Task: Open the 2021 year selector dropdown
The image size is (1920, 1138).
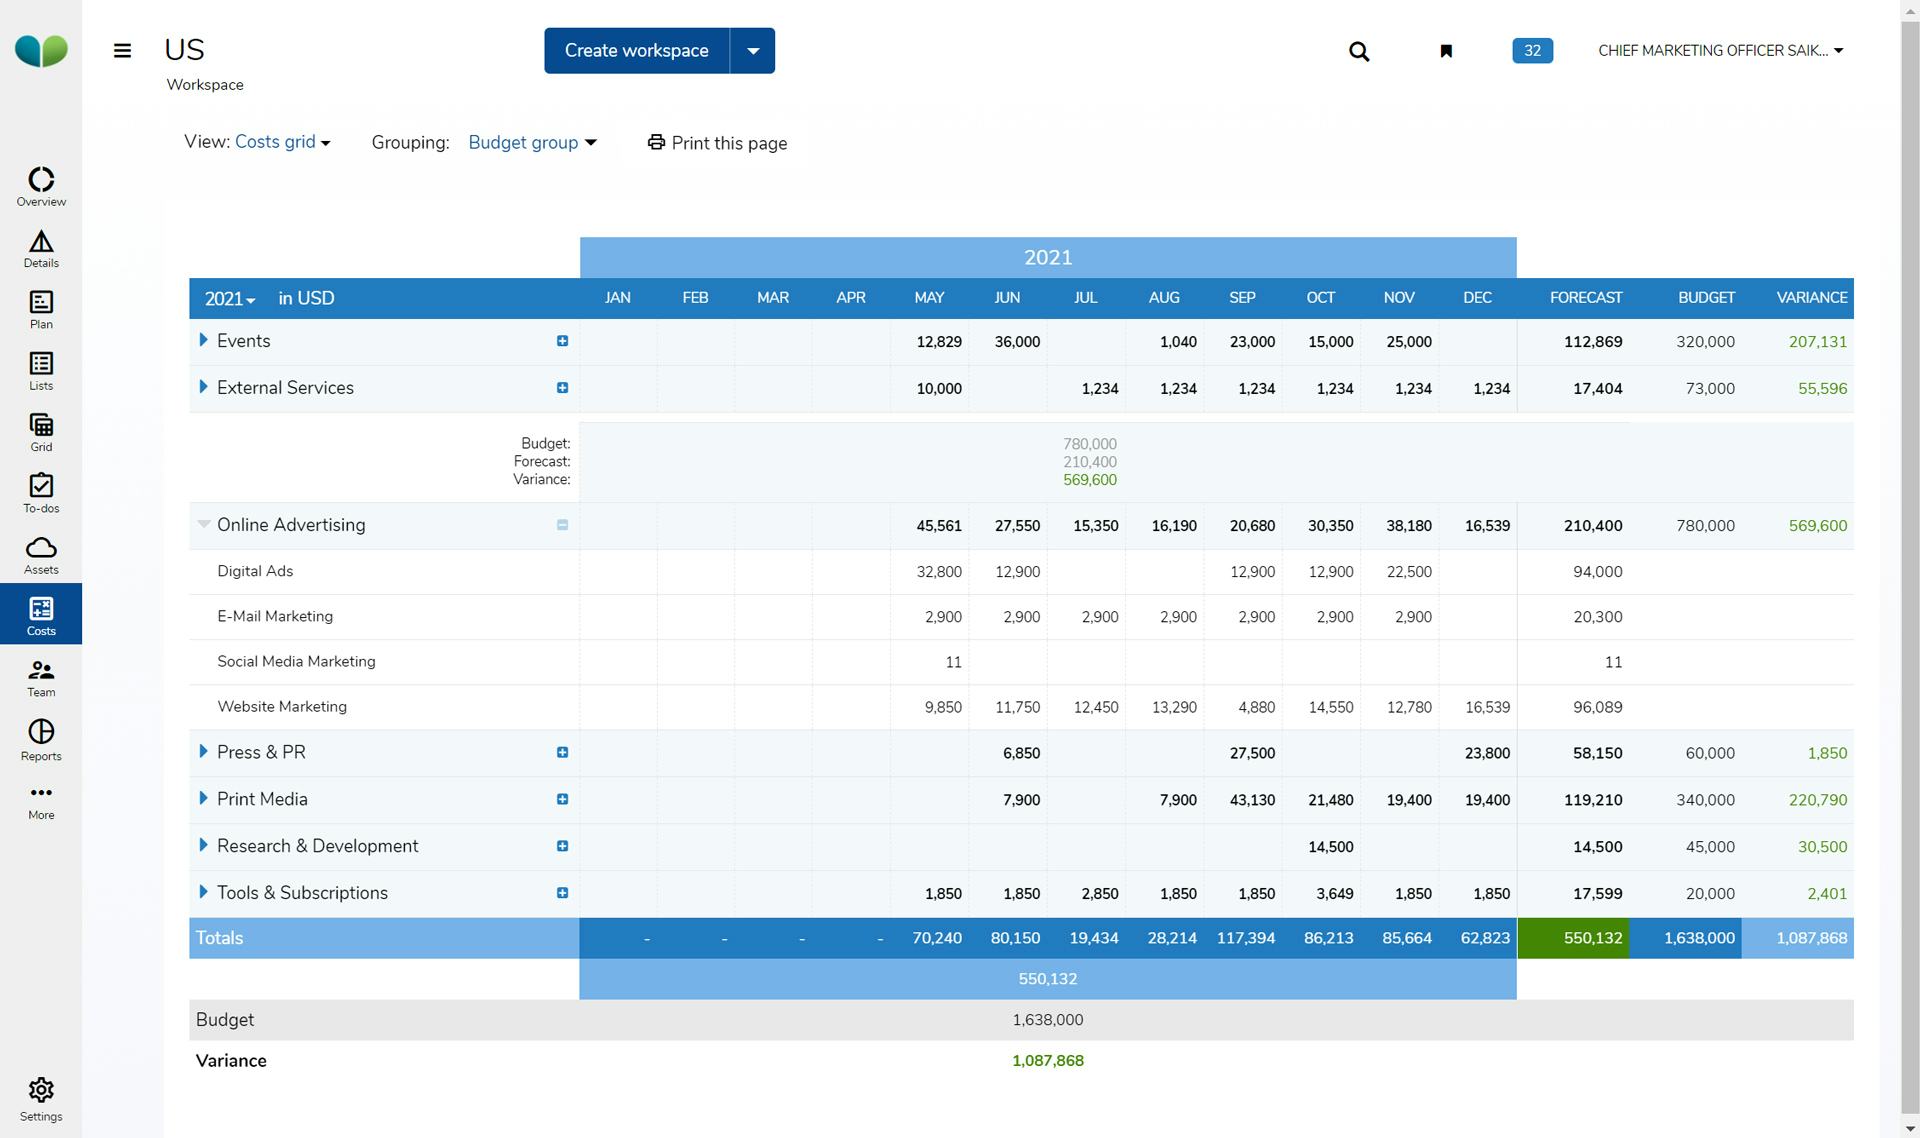Action: tap(229, 298)
